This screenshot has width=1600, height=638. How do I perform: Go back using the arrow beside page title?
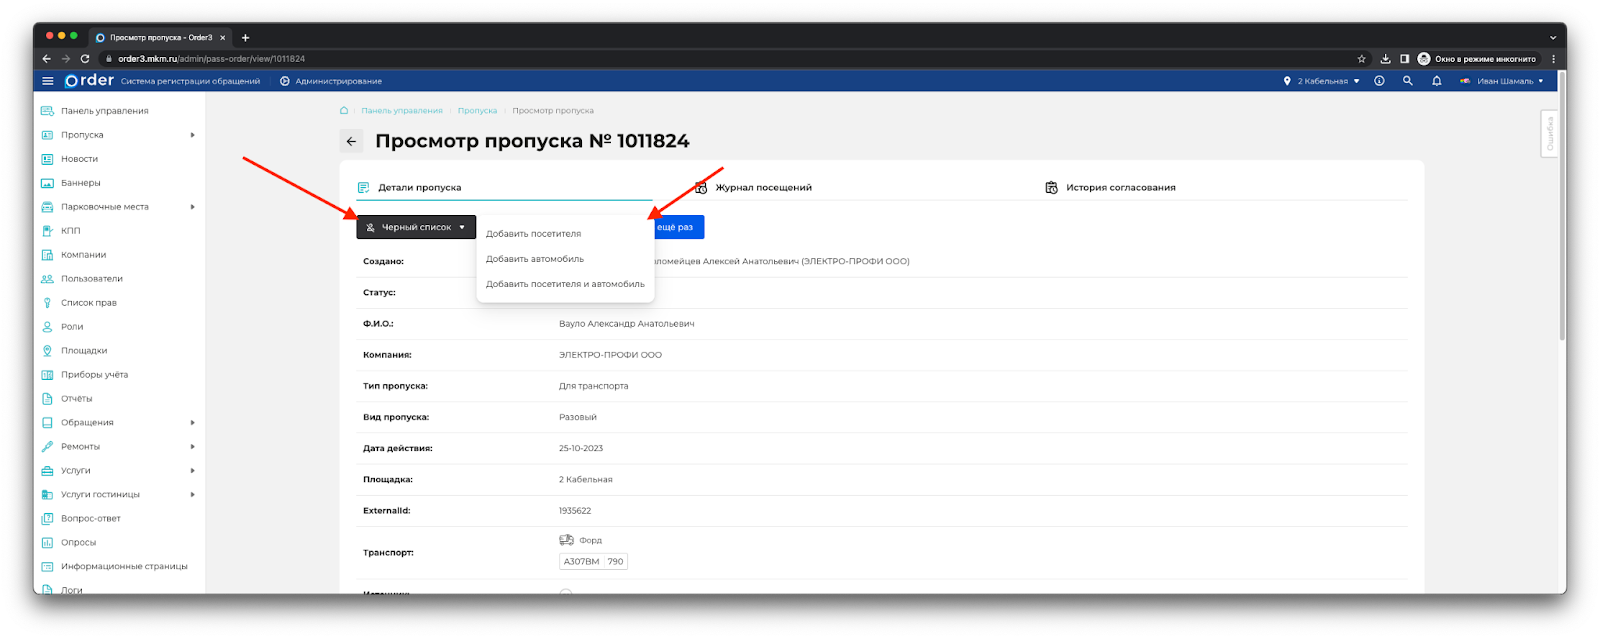pos(351,142)
